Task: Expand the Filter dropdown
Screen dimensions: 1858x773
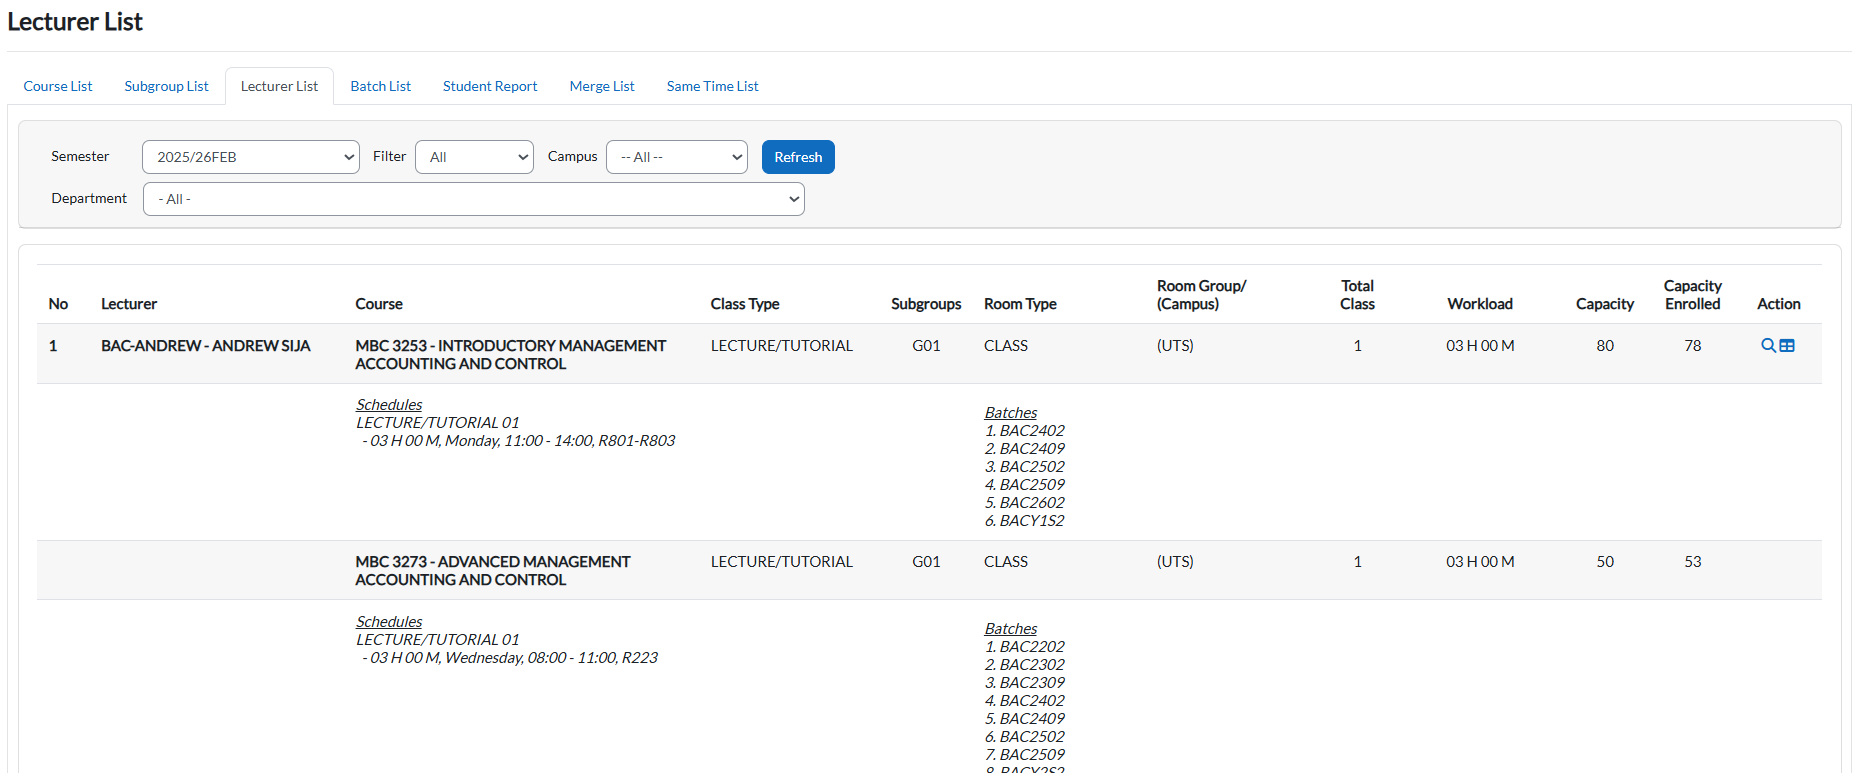Action: (474, 157)
